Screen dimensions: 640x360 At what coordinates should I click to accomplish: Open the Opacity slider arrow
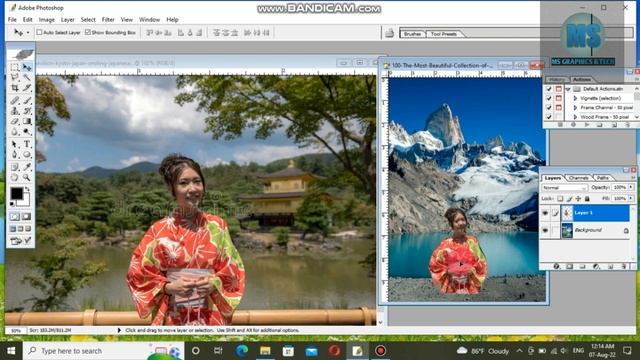[631, 187]
